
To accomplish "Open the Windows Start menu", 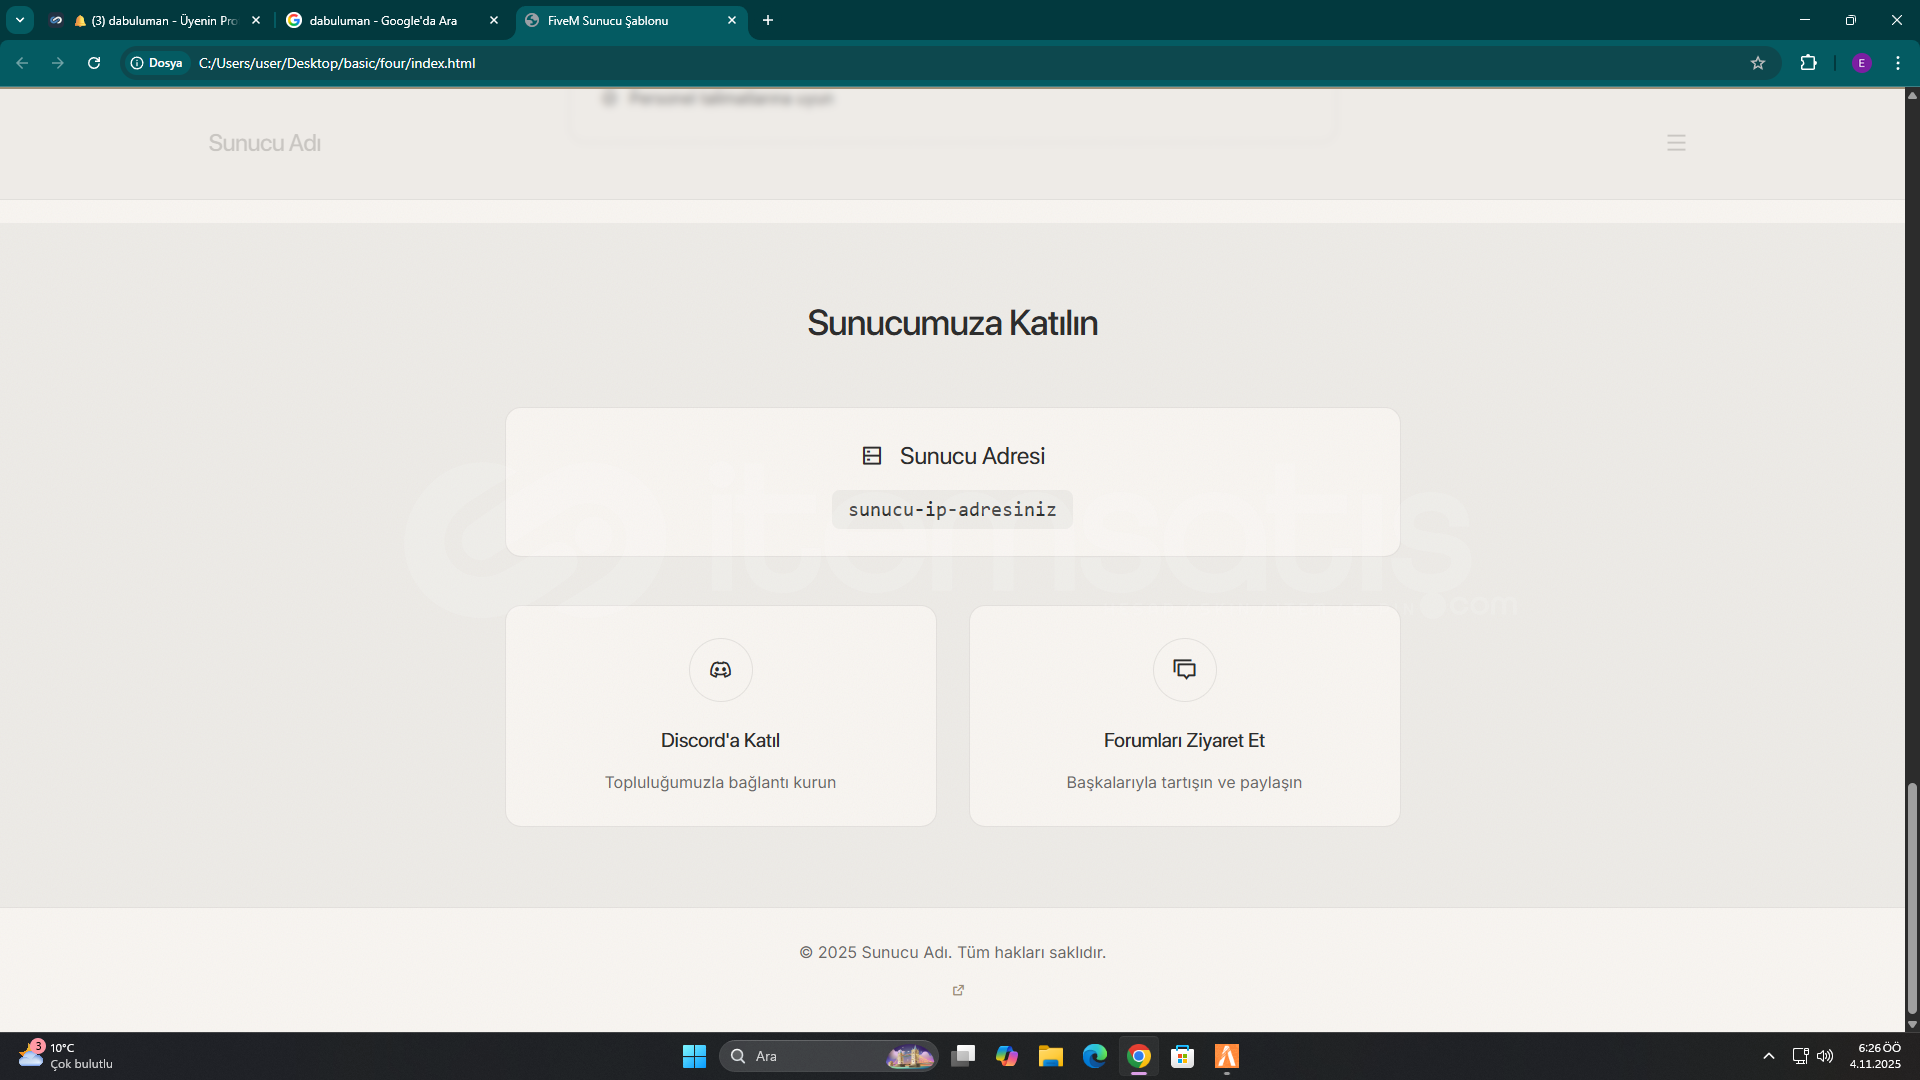I will click(x=694, y=1056).
